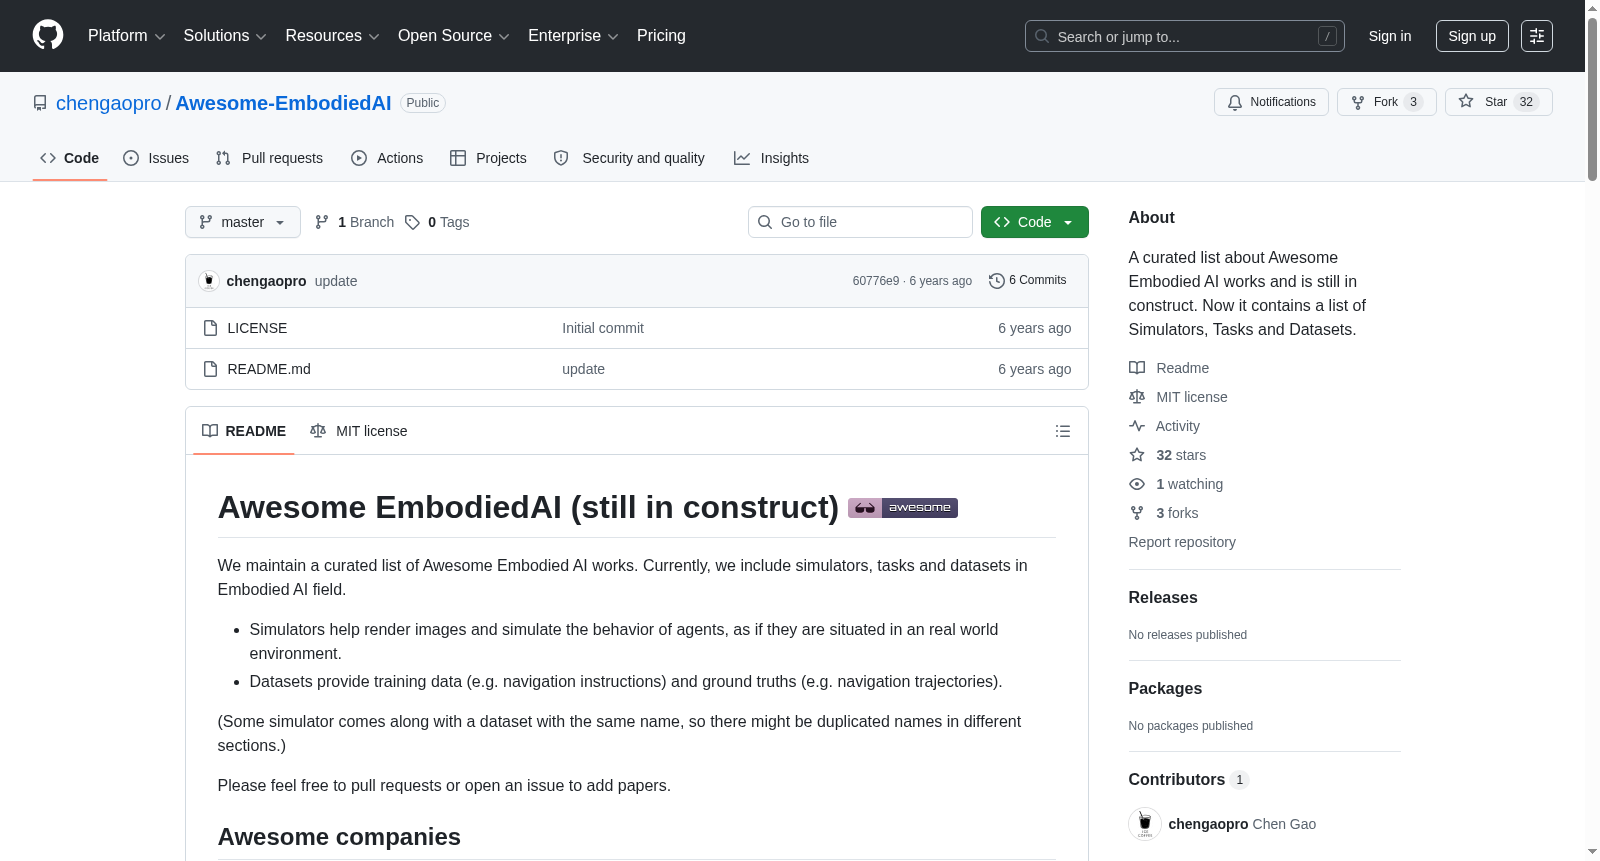Click chengaopro's avatar in Contributors
Image resolution: width=1600 pixels, height=861 pixels.
(1144, 824)
